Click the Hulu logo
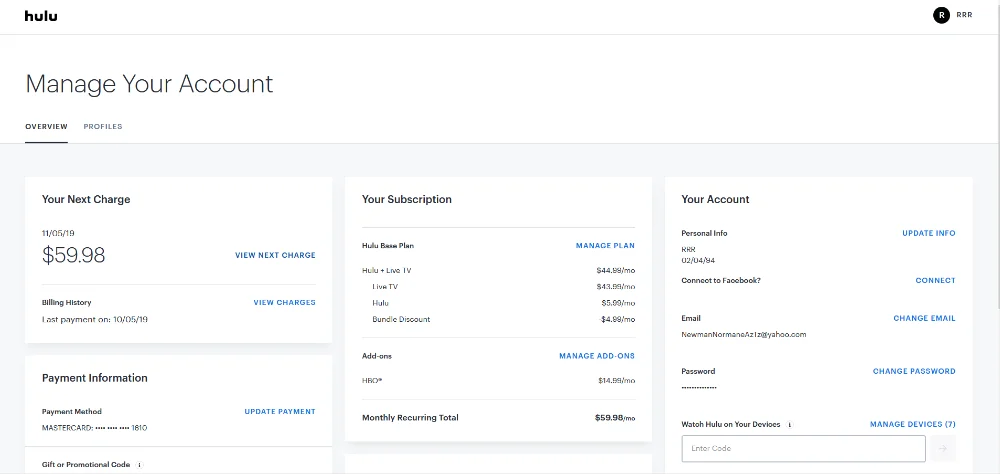Viewport: 1000px width, 474px height. click(x=41, y=16)
